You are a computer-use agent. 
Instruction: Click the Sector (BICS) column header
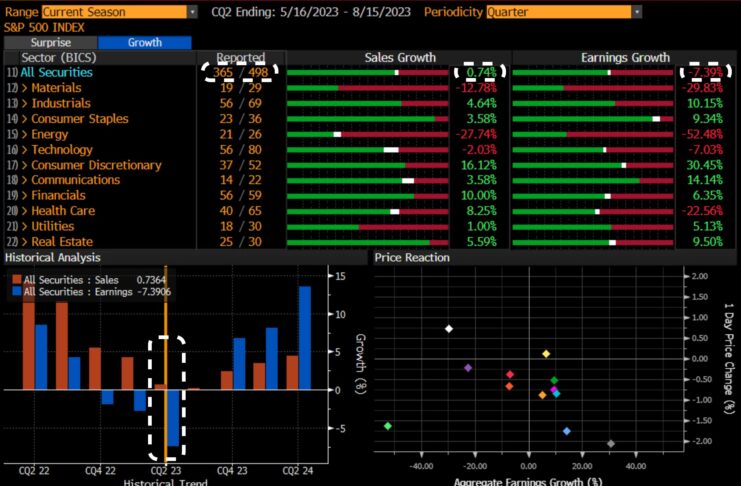[59, 58]
